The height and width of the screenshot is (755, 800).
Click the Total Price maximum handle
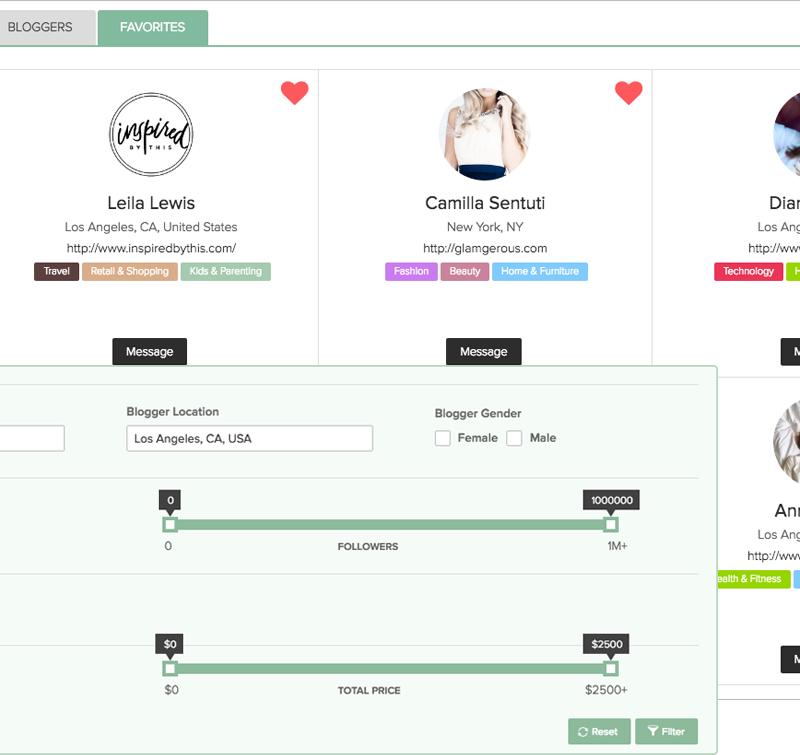coord(611,668)
